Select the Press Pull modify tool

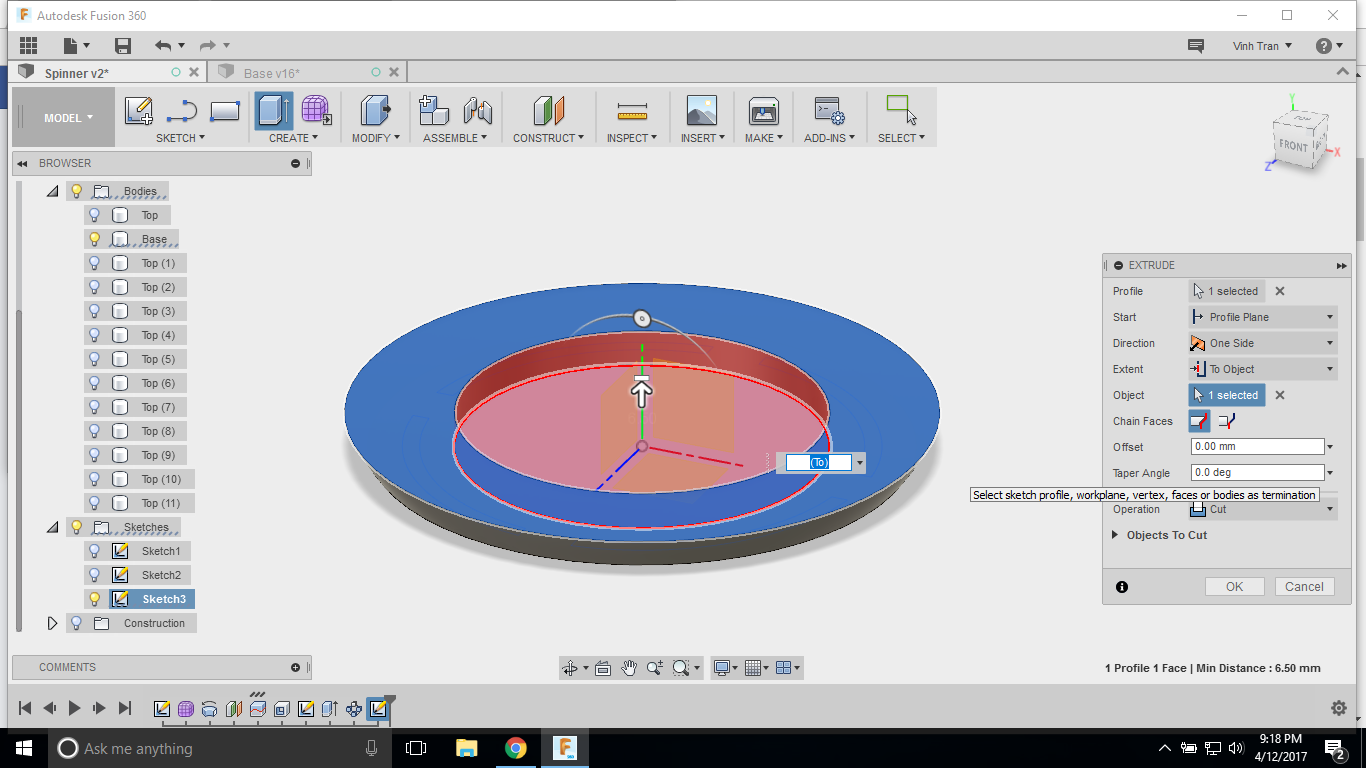(x=375, y=110)
